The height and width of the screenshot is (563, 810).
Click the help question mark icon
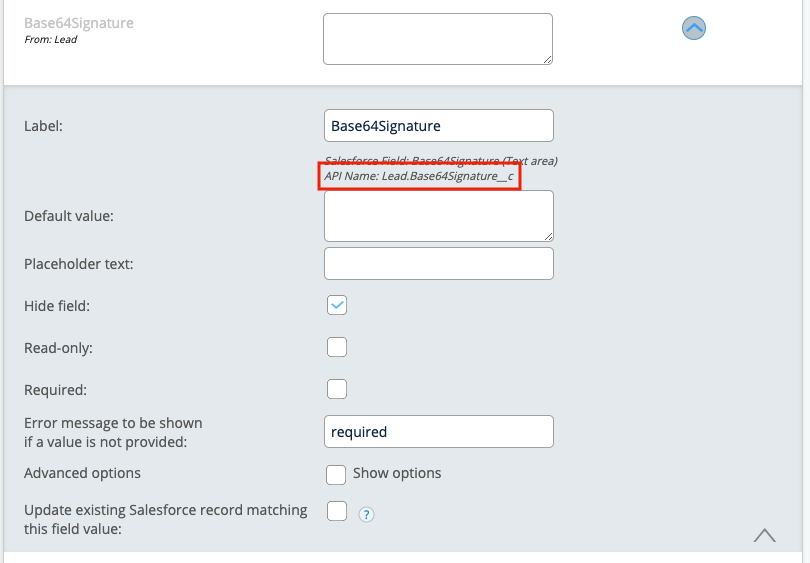pos(366,515)
